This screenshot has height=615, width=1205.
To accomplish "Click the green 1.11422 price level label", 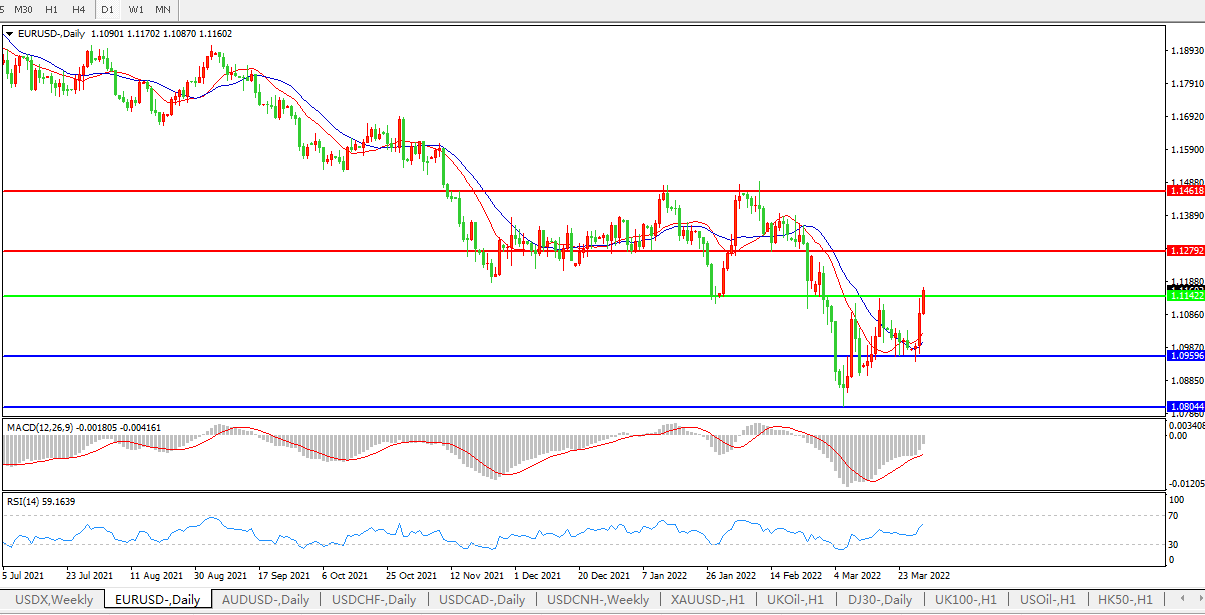I will click(x=1186, y=296).
